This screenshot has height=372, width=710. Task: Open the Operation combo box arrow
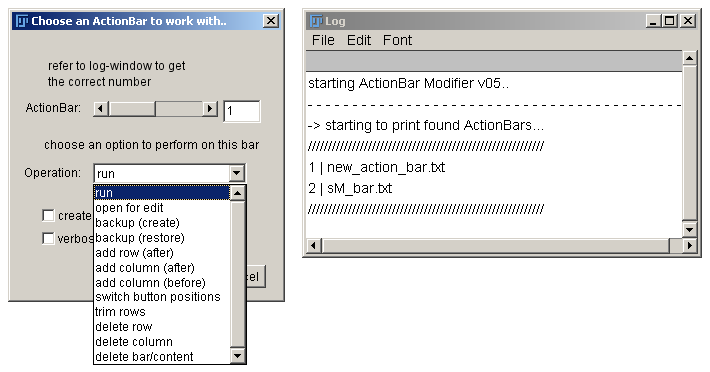tap(237, 173)
